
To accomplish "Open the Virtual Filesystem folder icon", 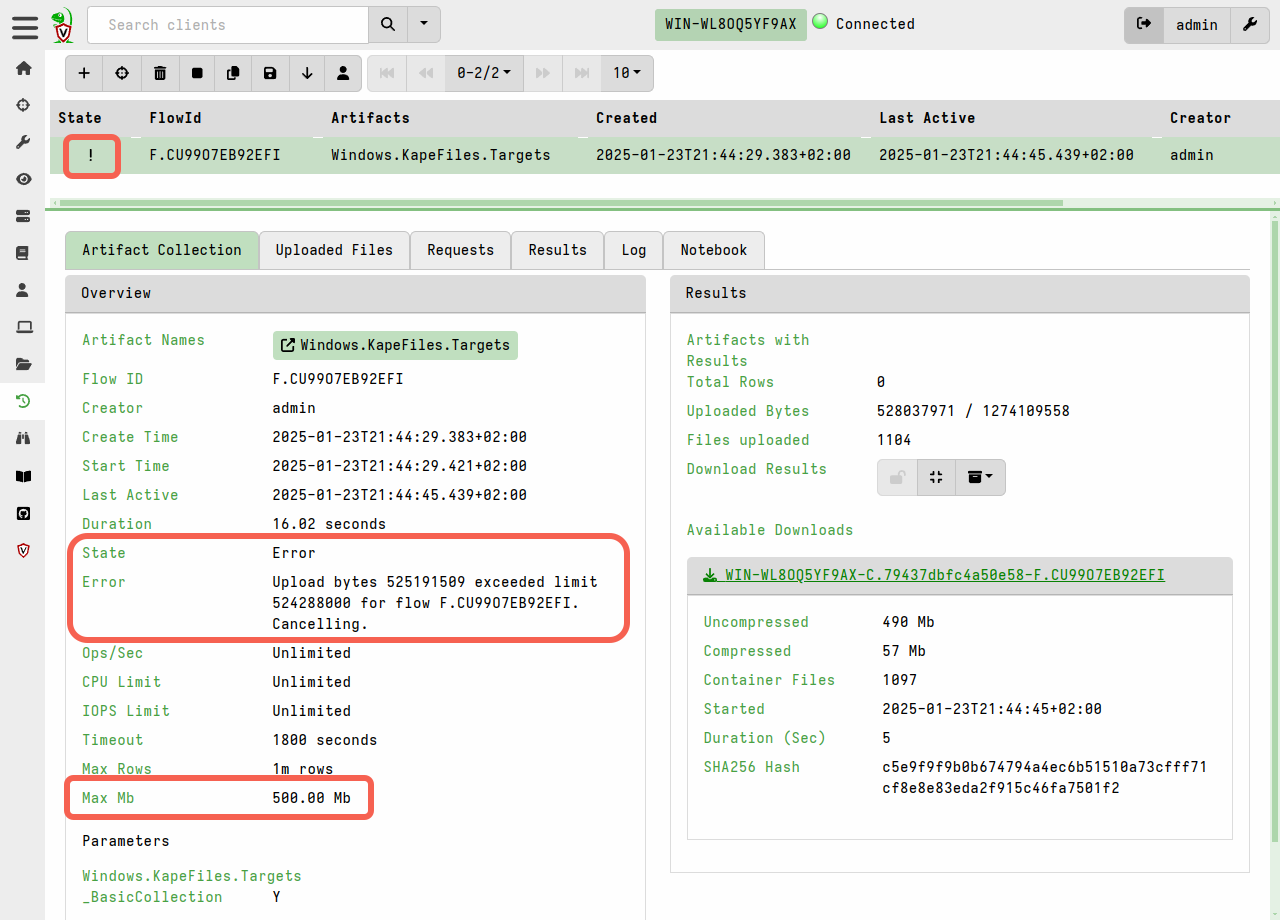I will pyautogui.click(x=22, y=364).
